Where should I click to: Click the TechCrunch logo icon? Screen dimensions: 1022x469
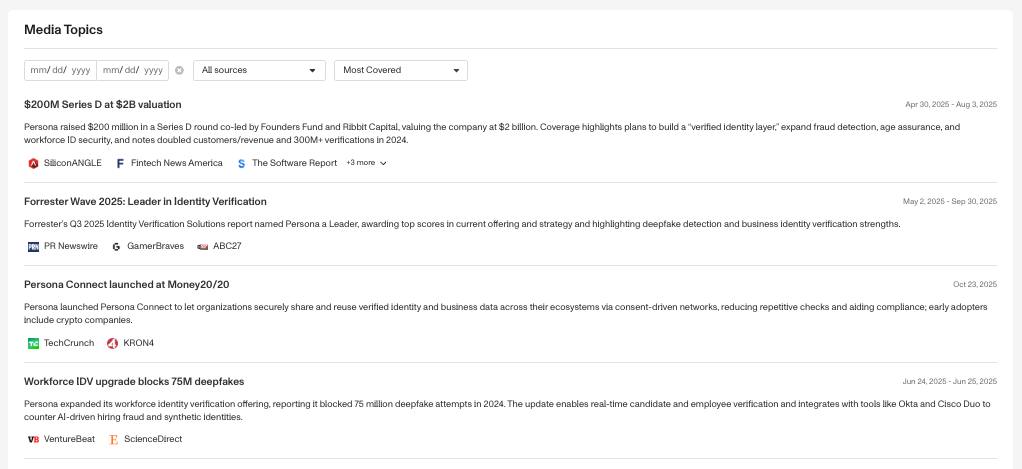pos(34,343)
